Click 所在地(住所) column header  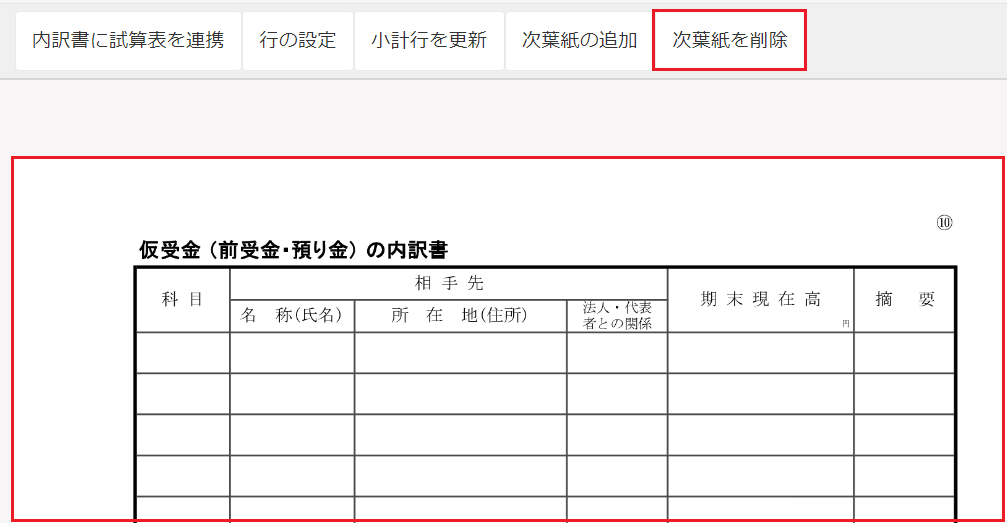[460, 315]
